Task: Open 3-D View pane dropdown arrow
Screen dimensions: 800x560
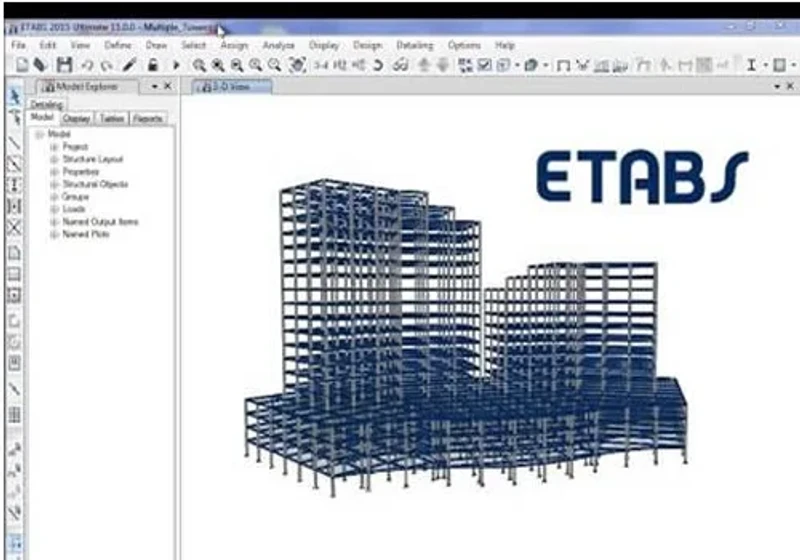Action: (x=777, y=87)
